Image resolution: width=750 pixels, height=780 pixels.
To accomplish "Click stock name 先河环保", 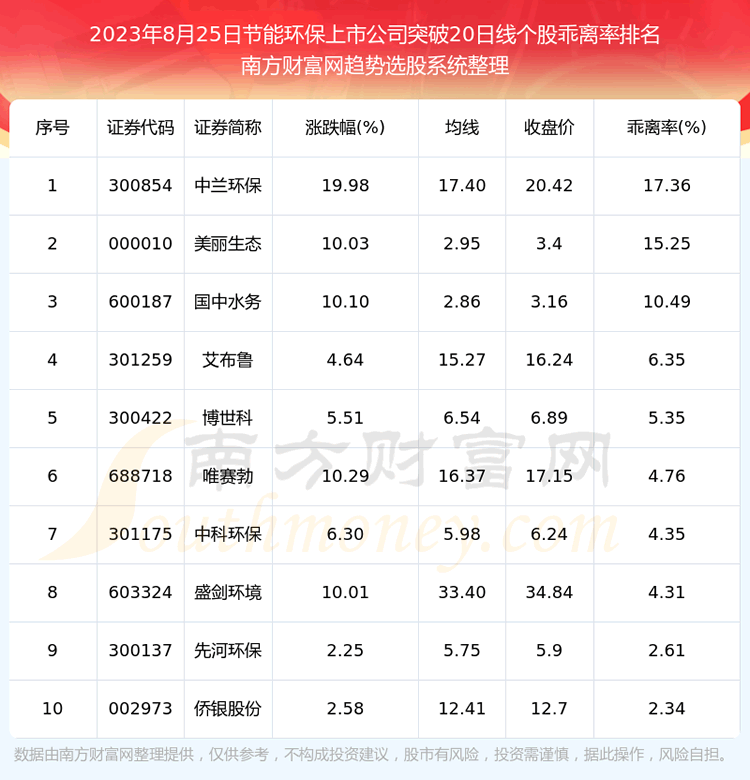I will pos(228,650).
